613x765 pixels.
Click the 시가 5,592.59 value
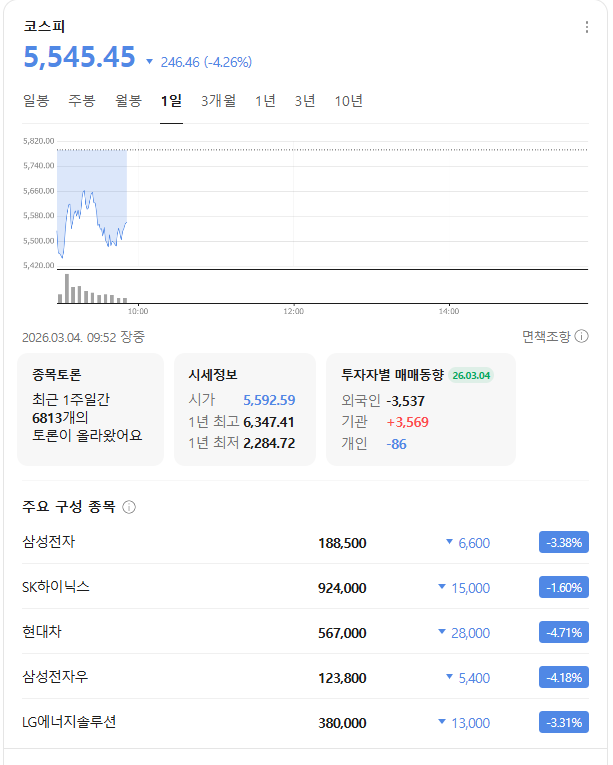[x=269, y=401]
